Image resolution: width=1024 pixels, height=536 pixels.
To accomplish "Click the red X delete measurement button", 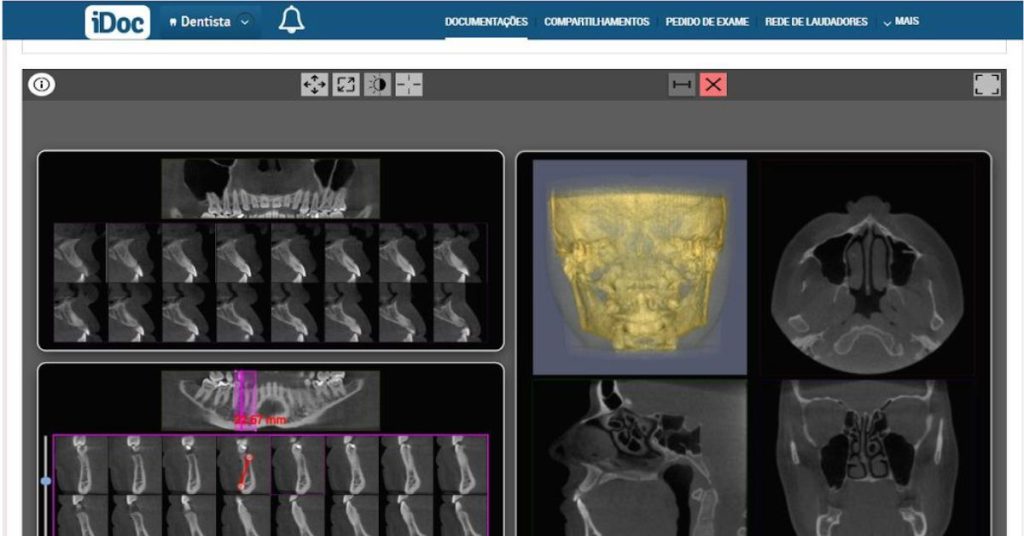I will pos(713,85).
